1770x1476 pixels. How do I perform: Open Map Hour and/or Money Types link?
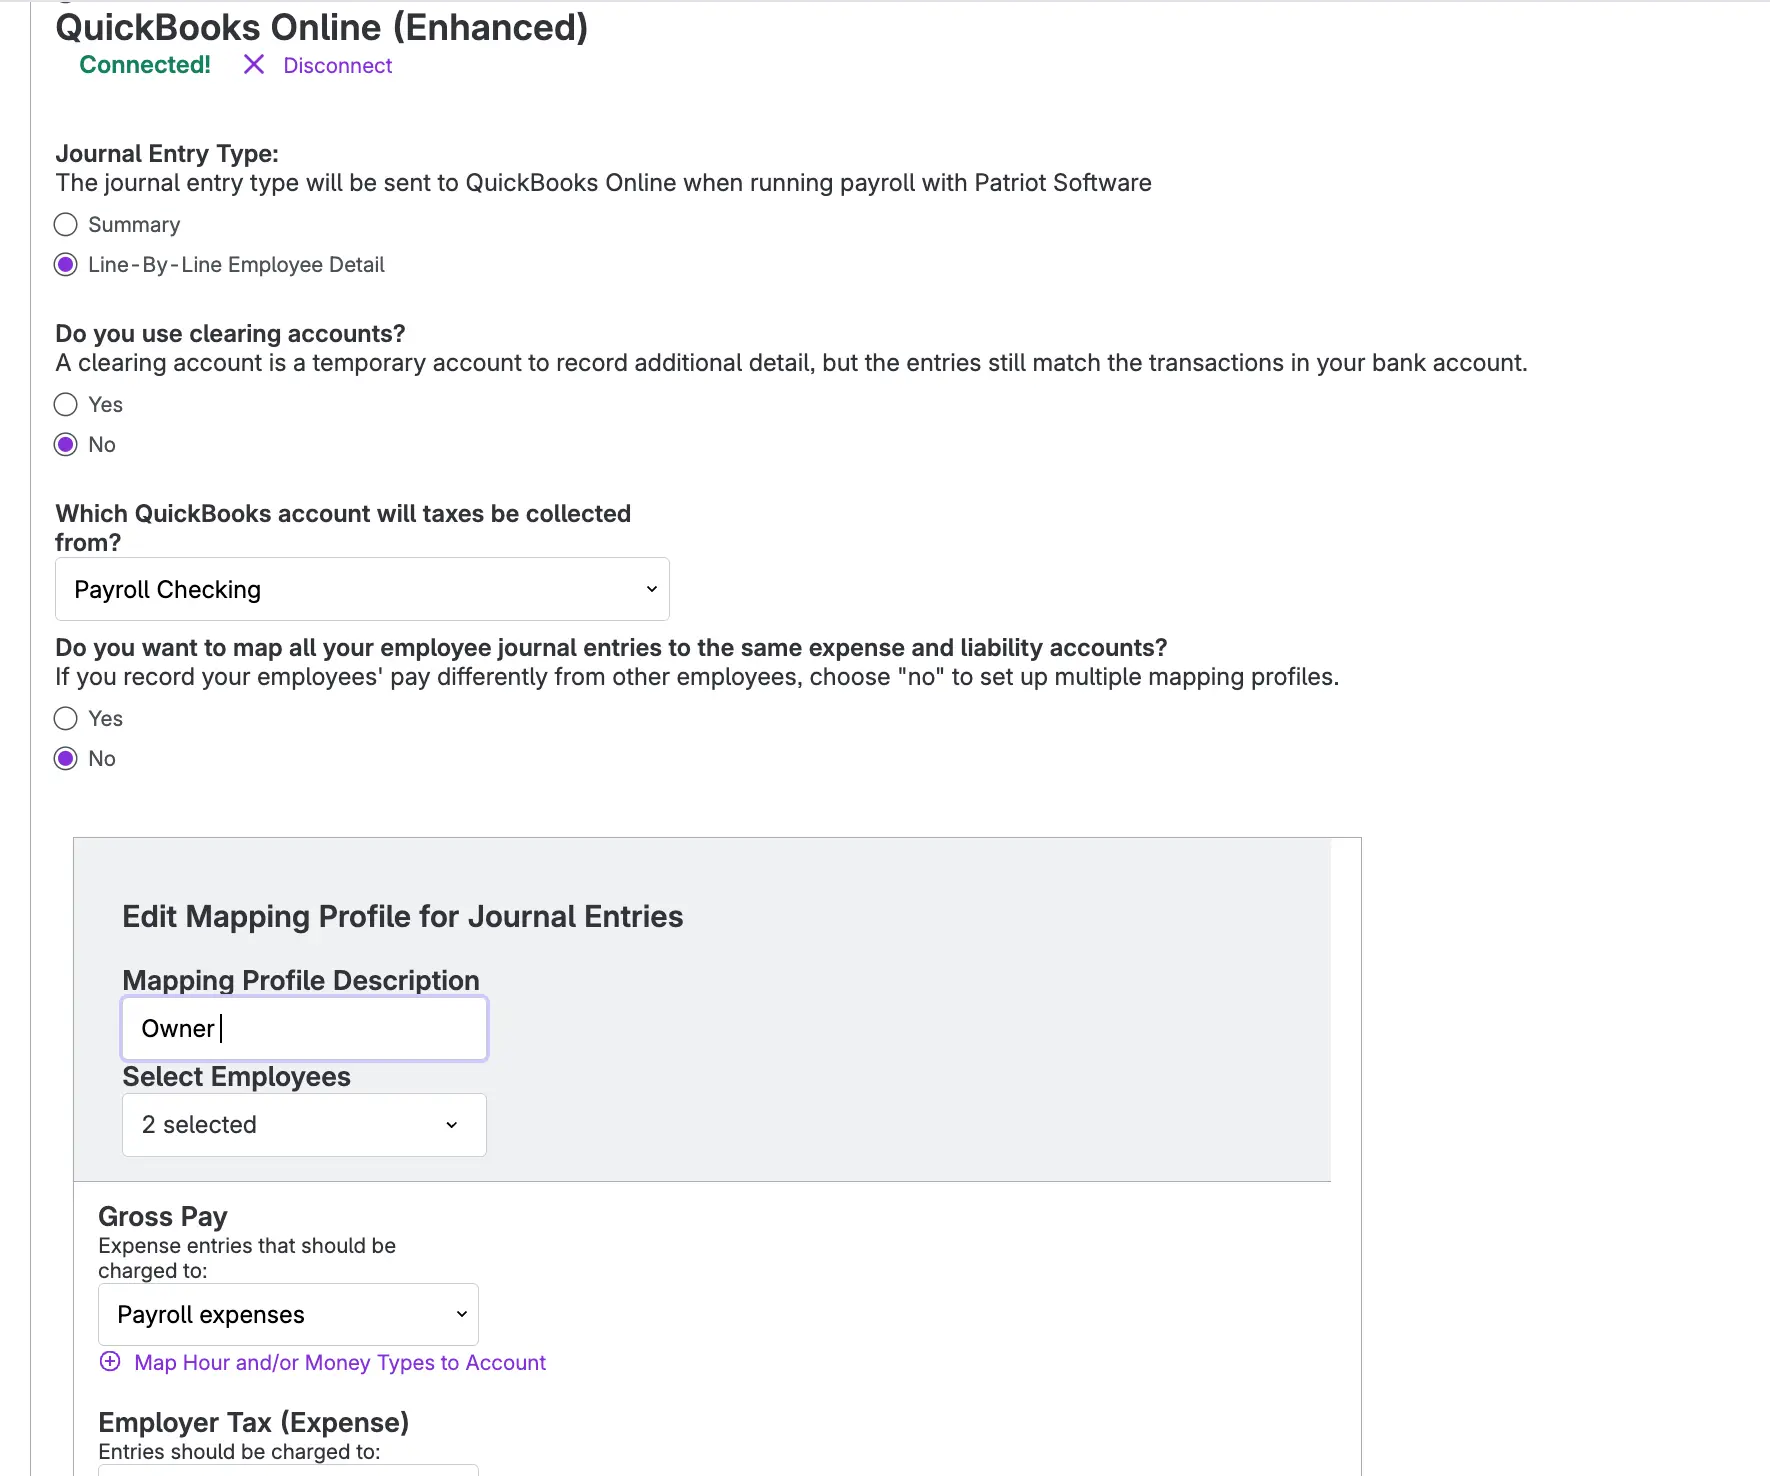pyautogui.click(x=340, y=1363)
